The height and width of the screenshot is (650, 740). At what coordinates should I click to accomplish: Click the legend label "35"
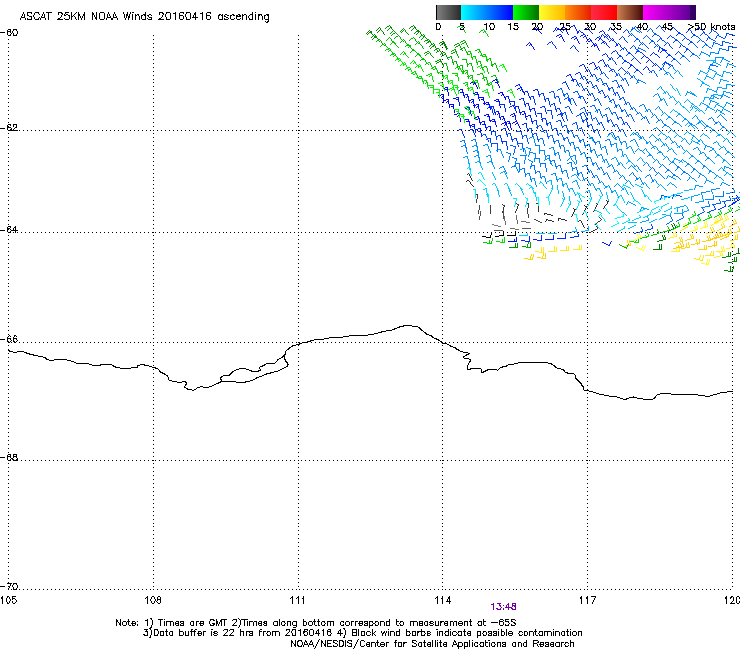pos(616,27)
